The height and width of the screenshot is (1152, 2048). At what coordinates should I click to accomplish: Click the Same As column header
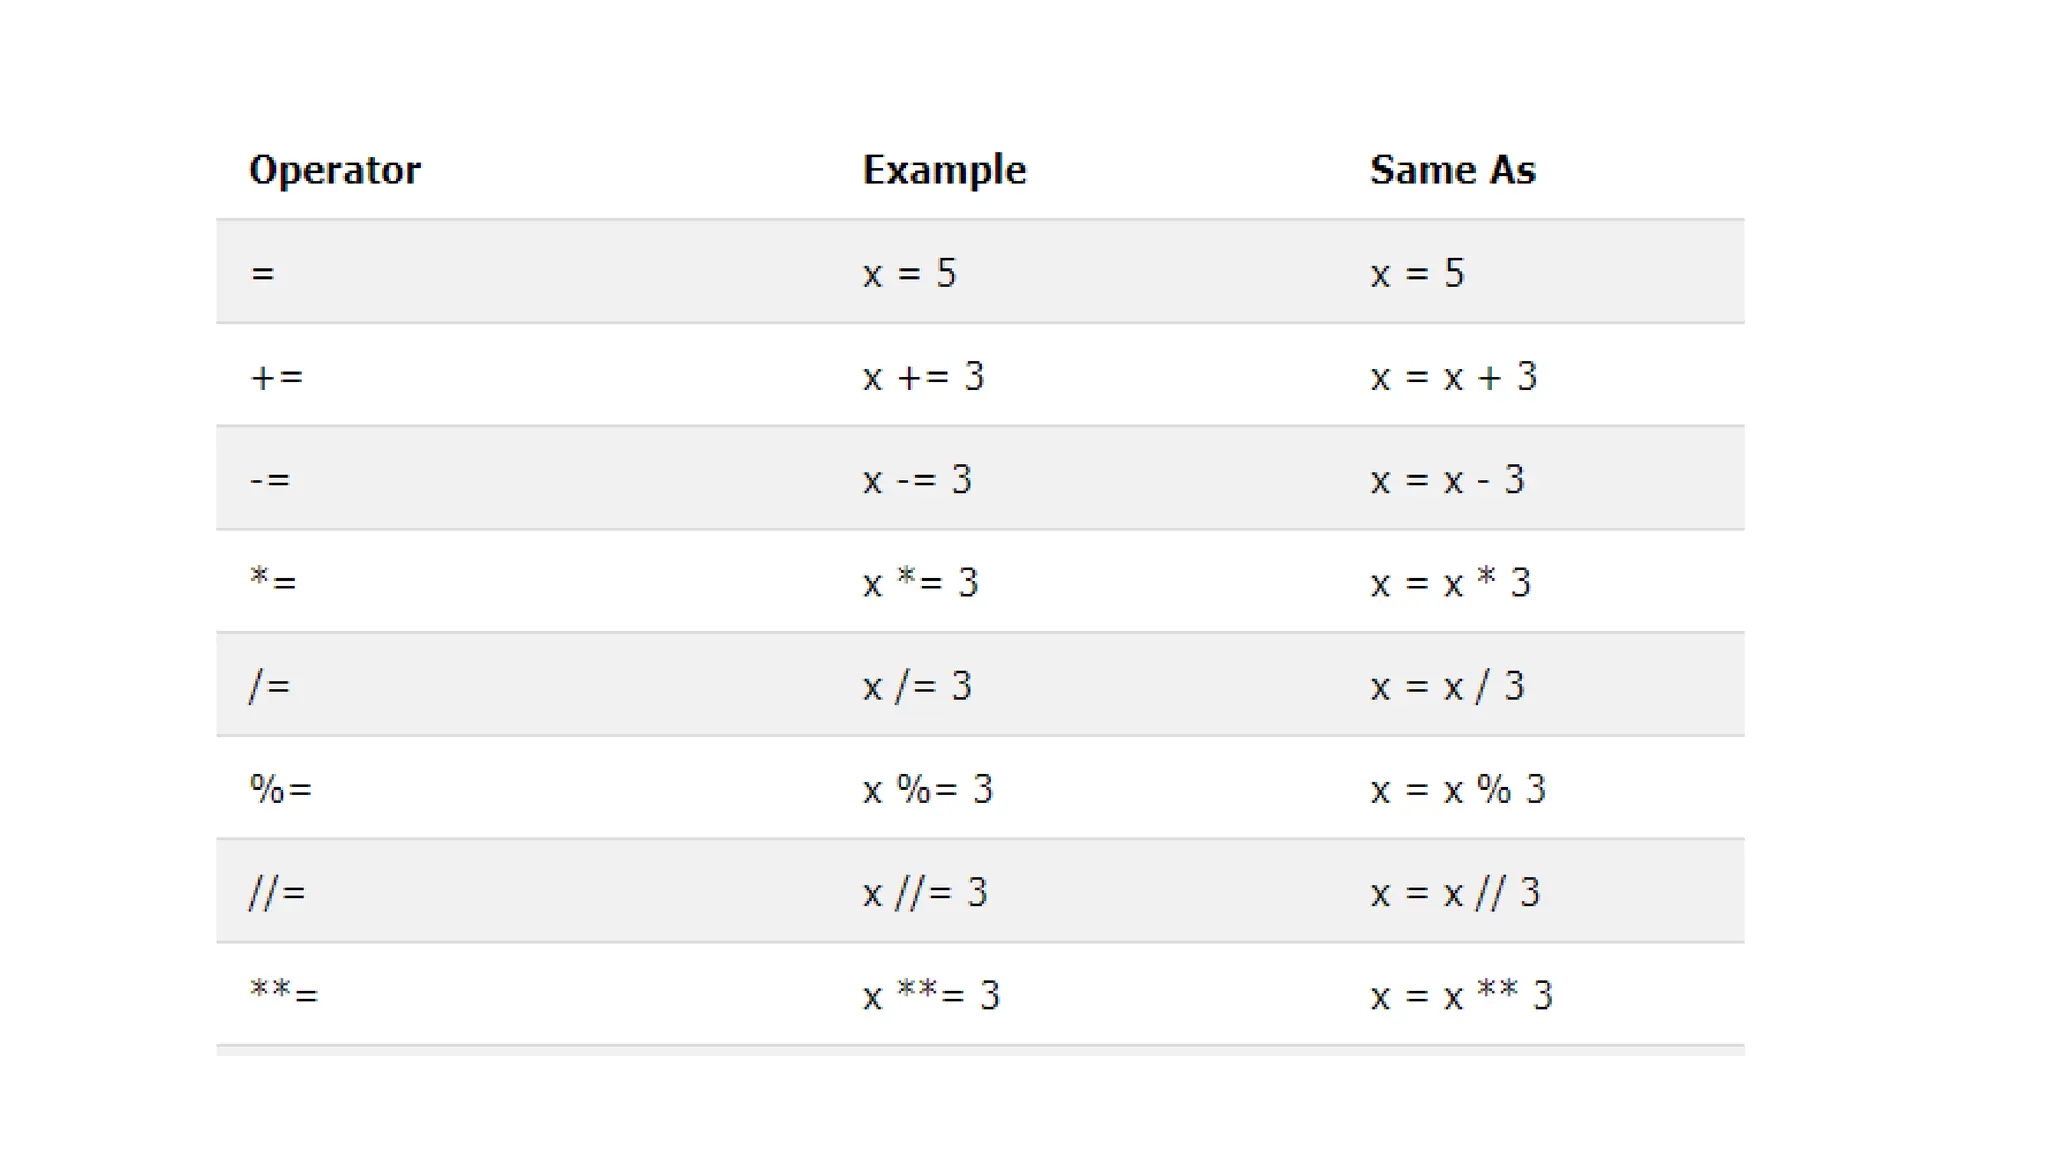[x=1452, y=170]
